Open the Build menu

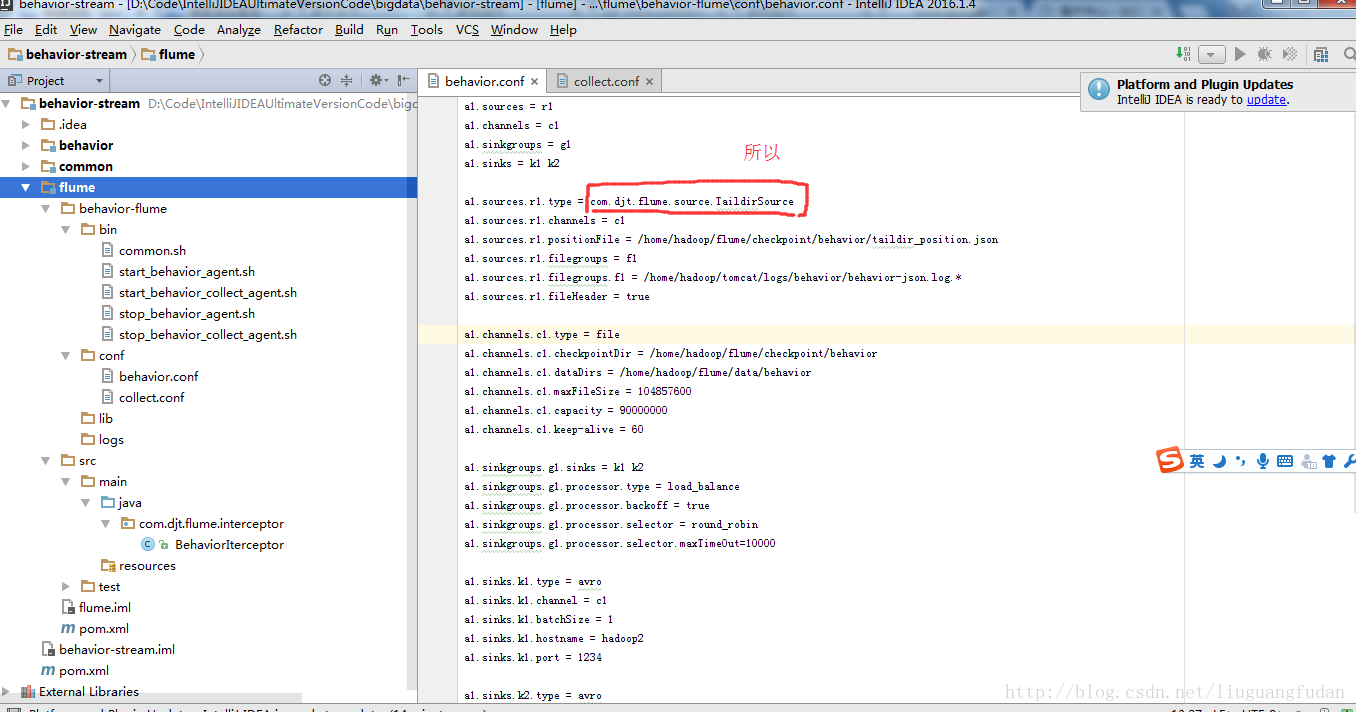click(x=349, y=29)
